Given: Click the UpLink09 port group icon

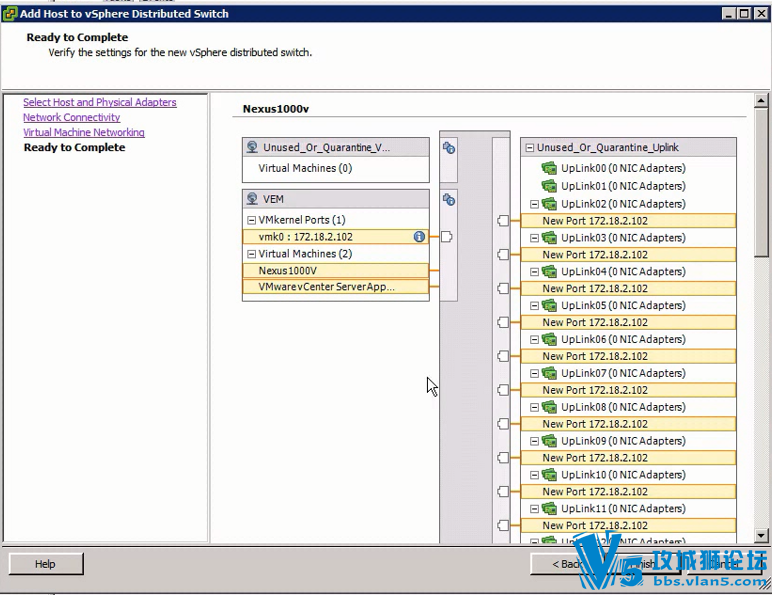Looking at the screenshot, I should click(549, 441).
